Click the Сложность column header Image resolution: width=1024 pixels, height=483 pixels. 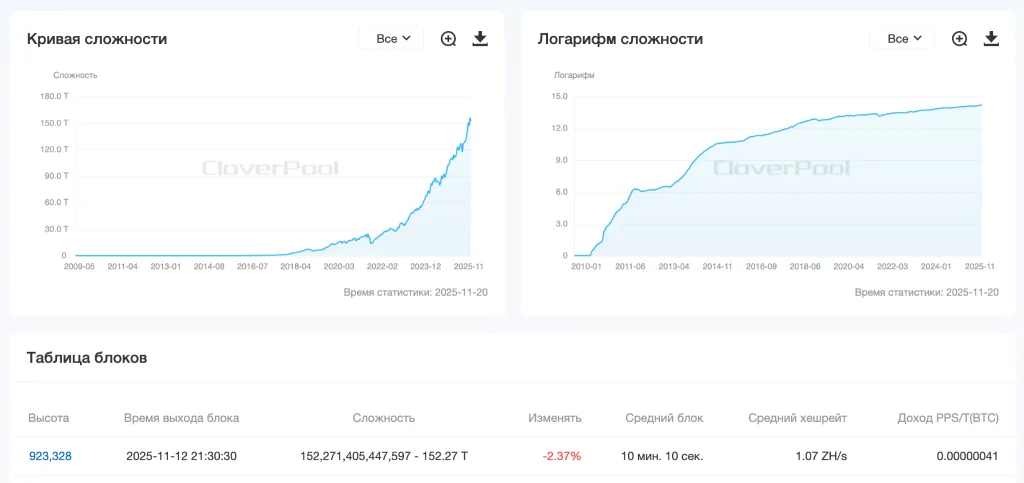(384, 418)
